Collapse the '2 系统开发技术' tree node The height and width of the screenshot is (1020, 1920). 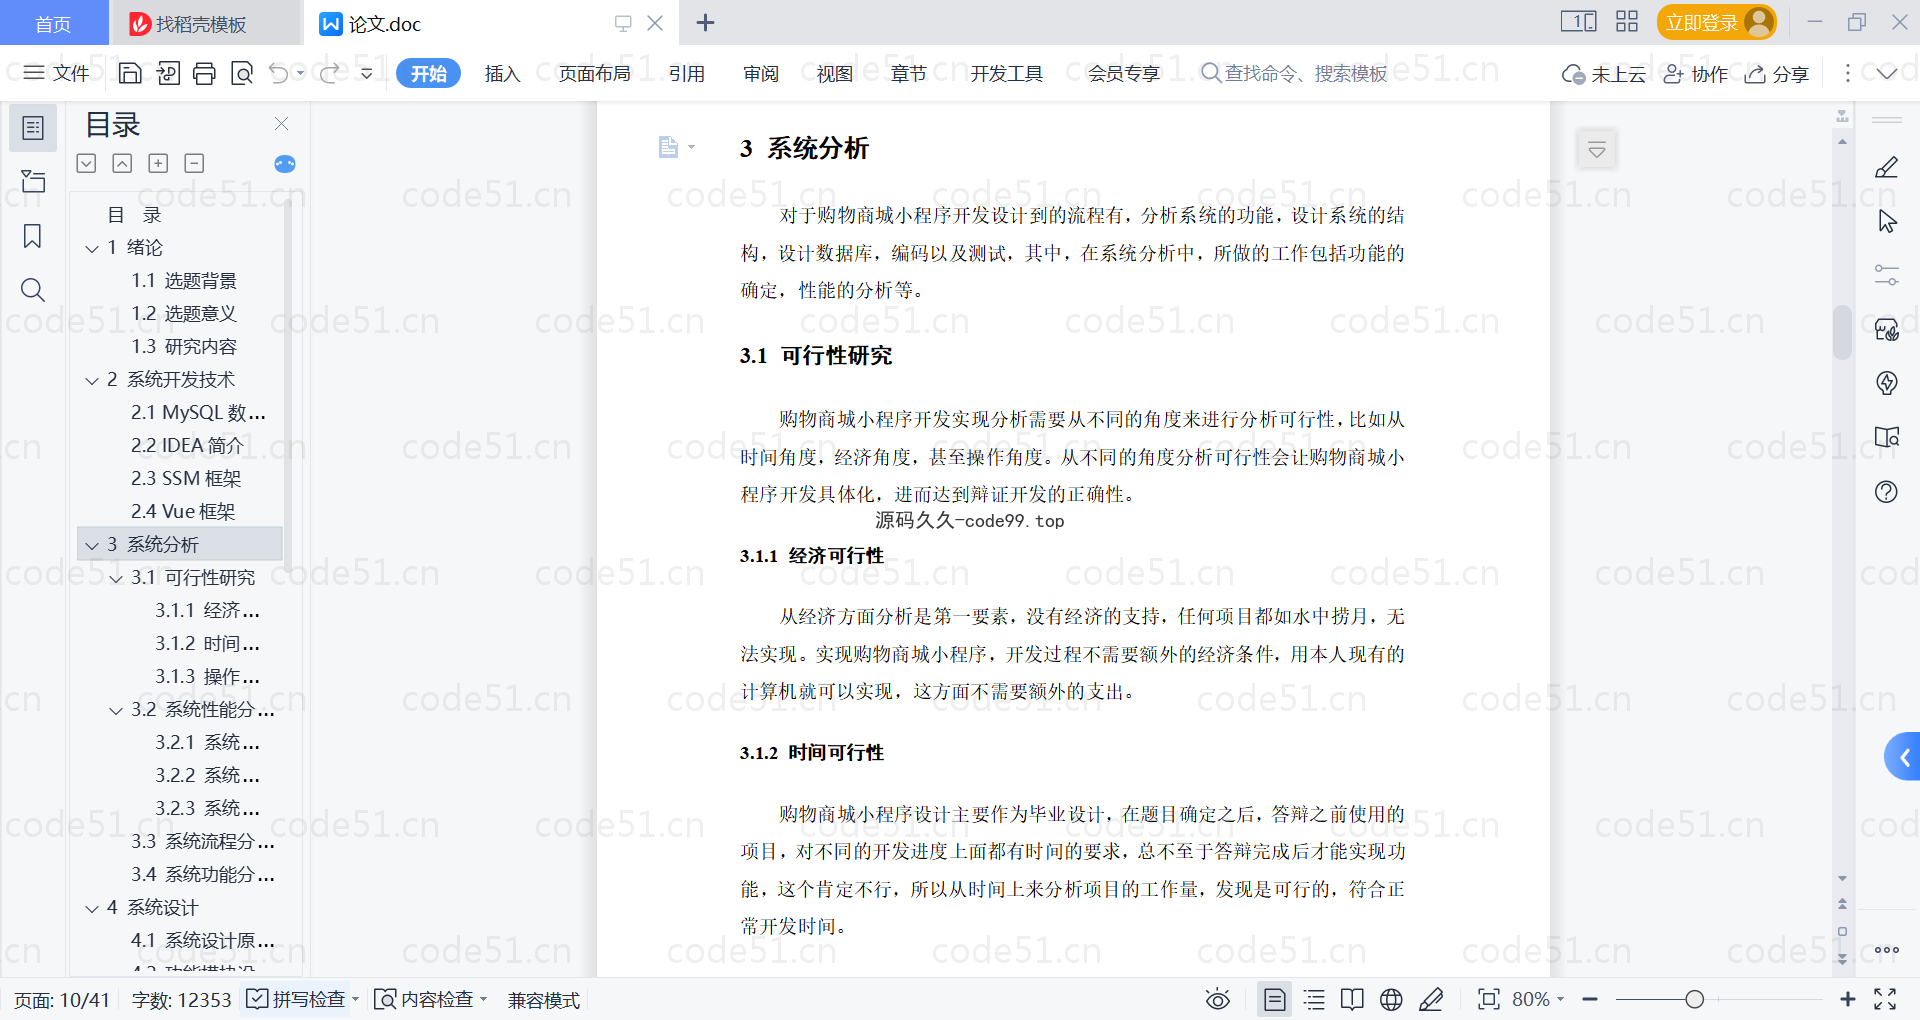coord(92,380)
